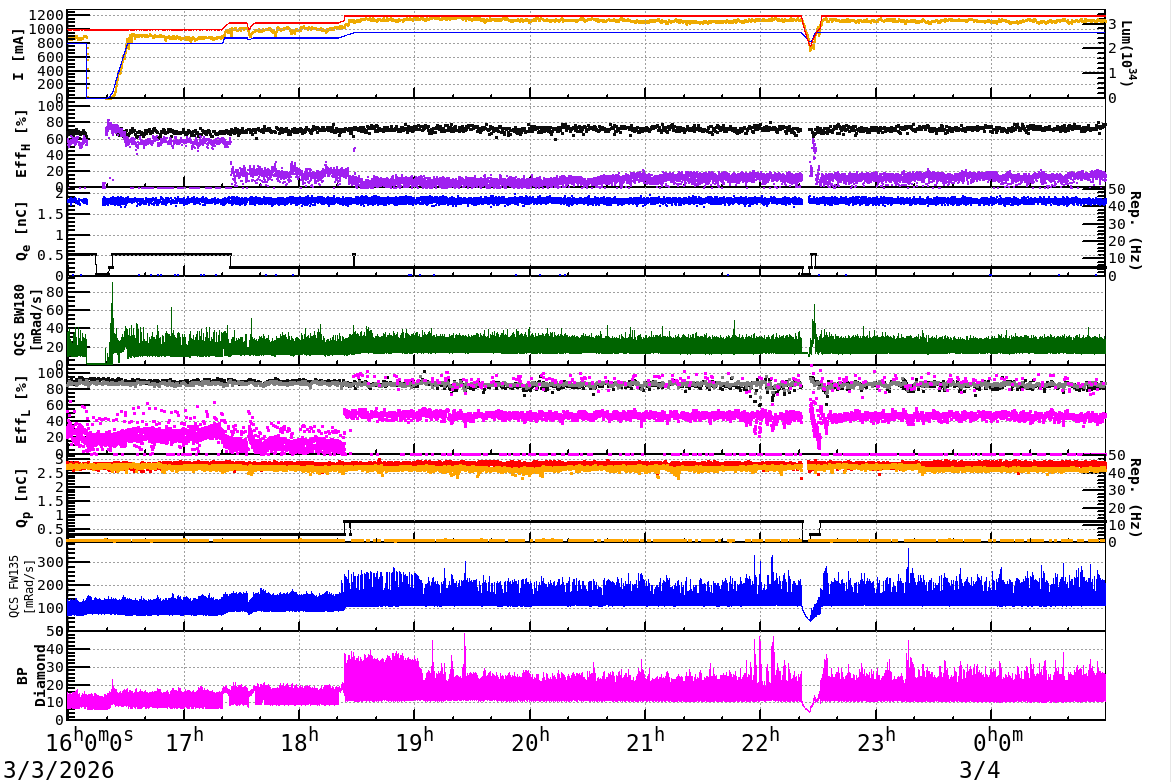Click the "800" tick on the I axis
1172x782 pixels.
51,43
